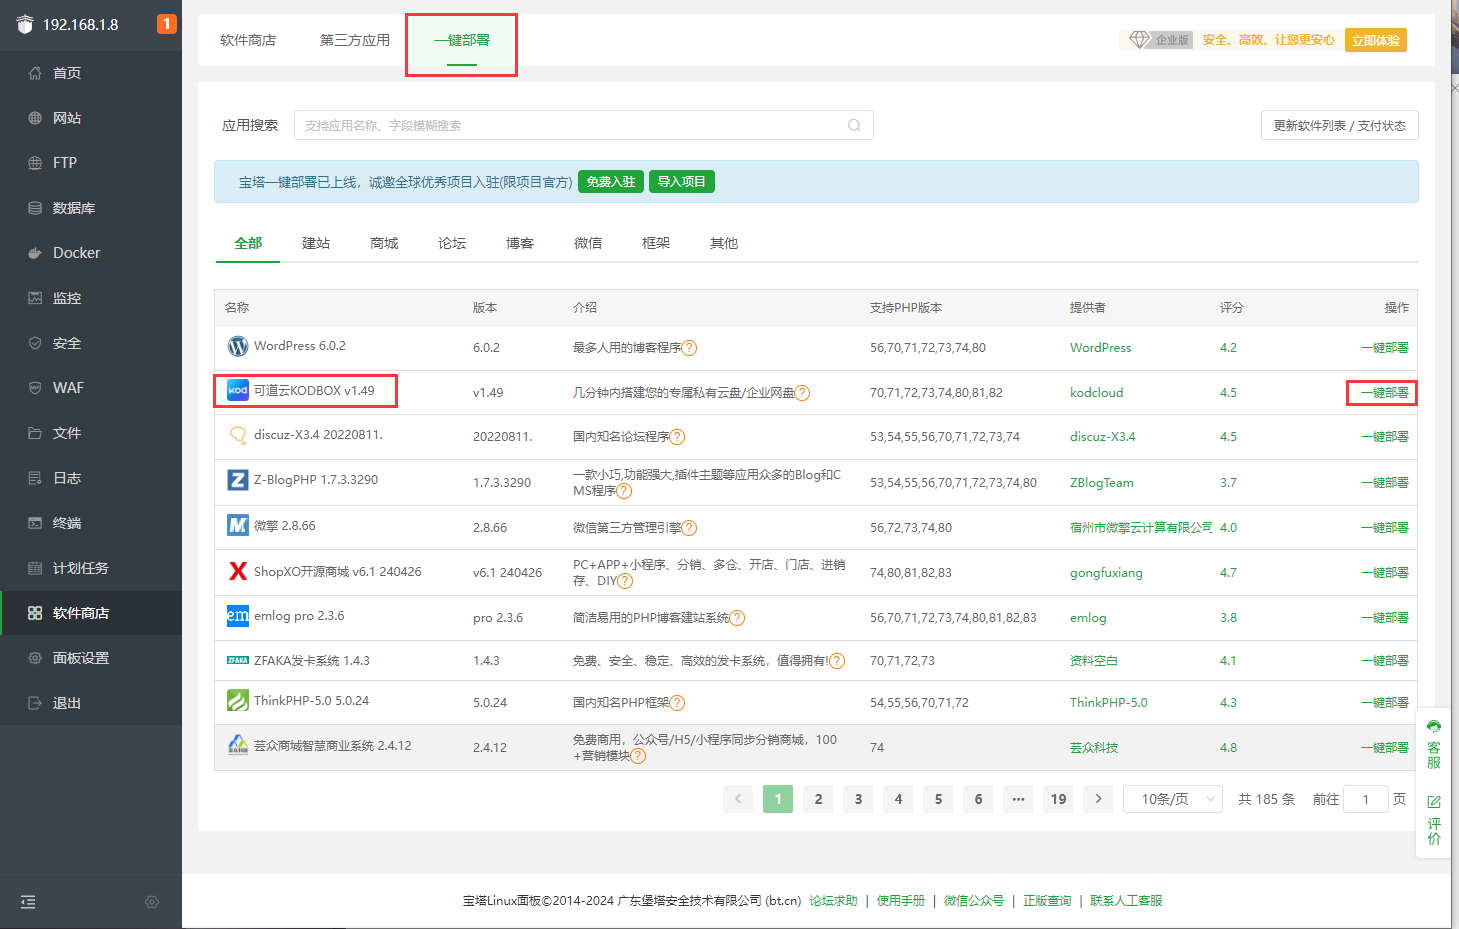Filter by the 论坛 category tab
Screen dimensions: 1459x929
tap(452, 243)
